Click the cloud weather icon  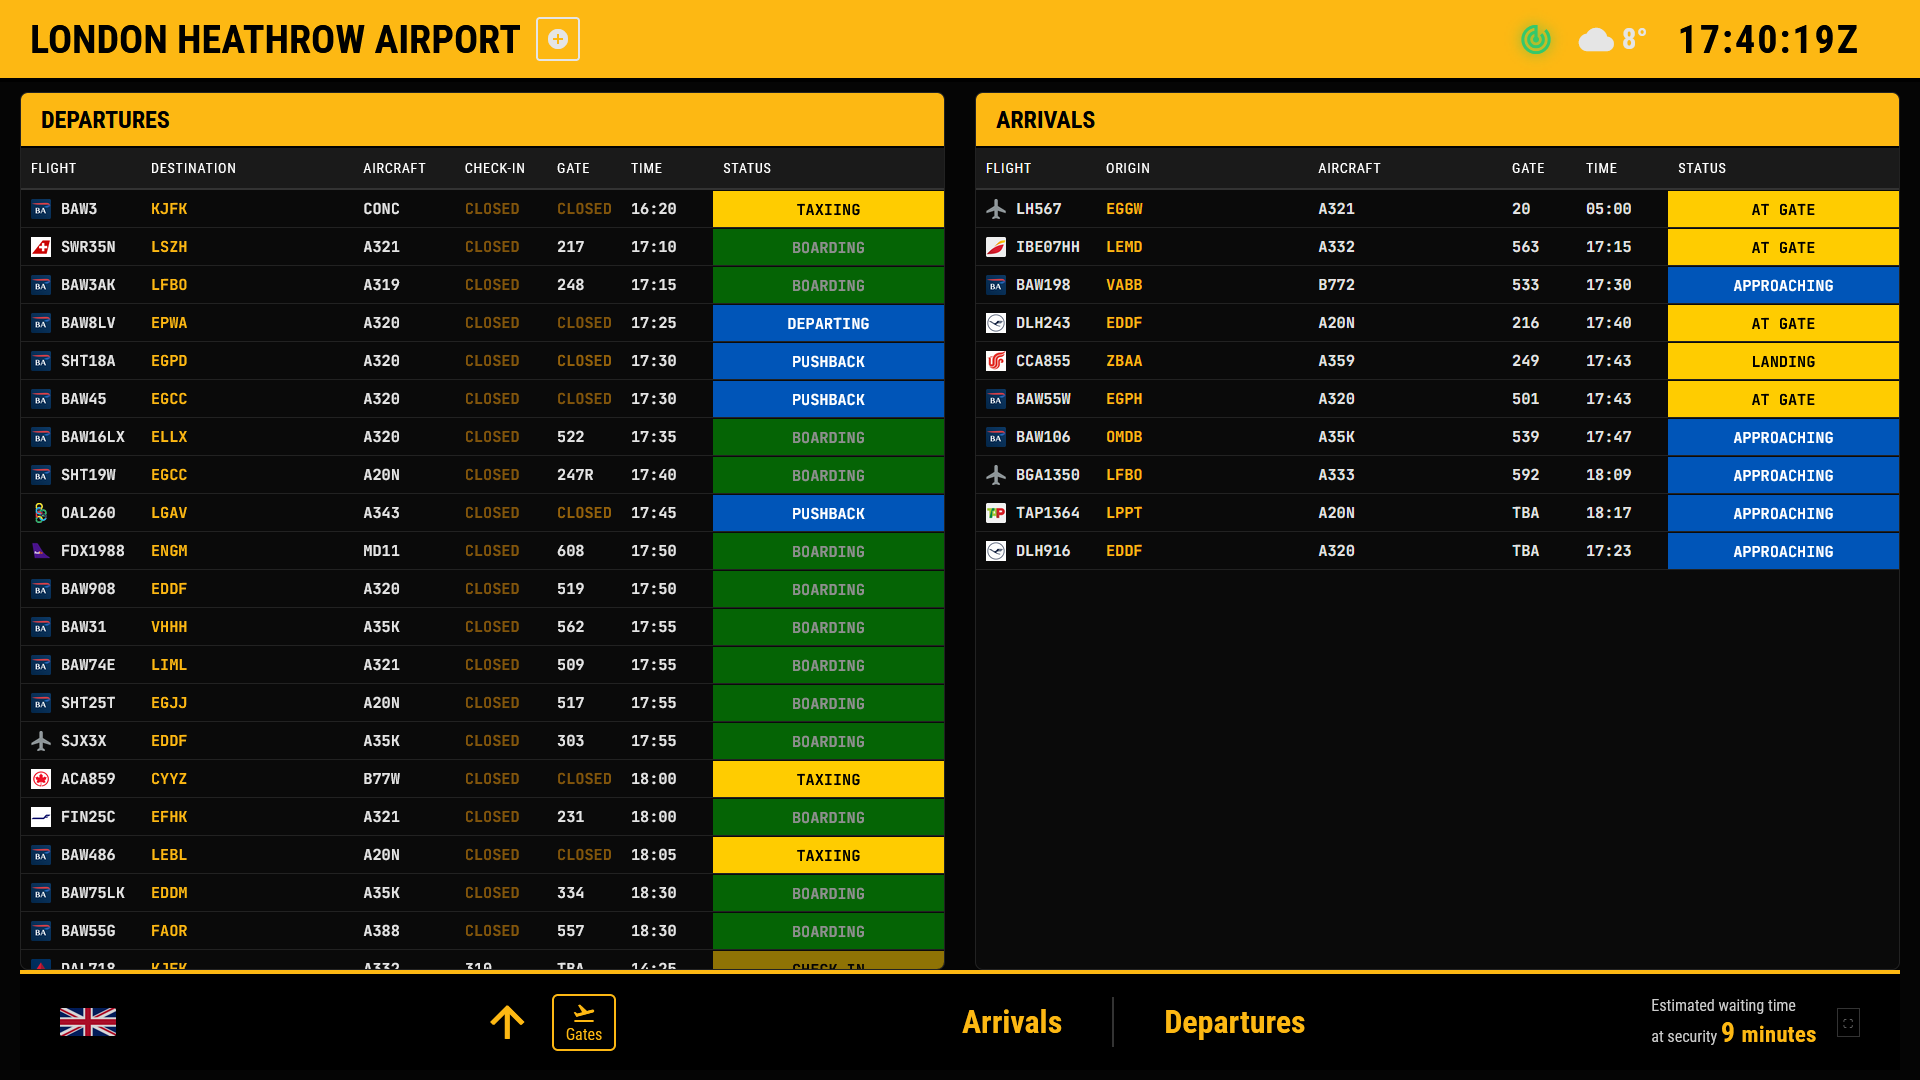point(1595,40)
